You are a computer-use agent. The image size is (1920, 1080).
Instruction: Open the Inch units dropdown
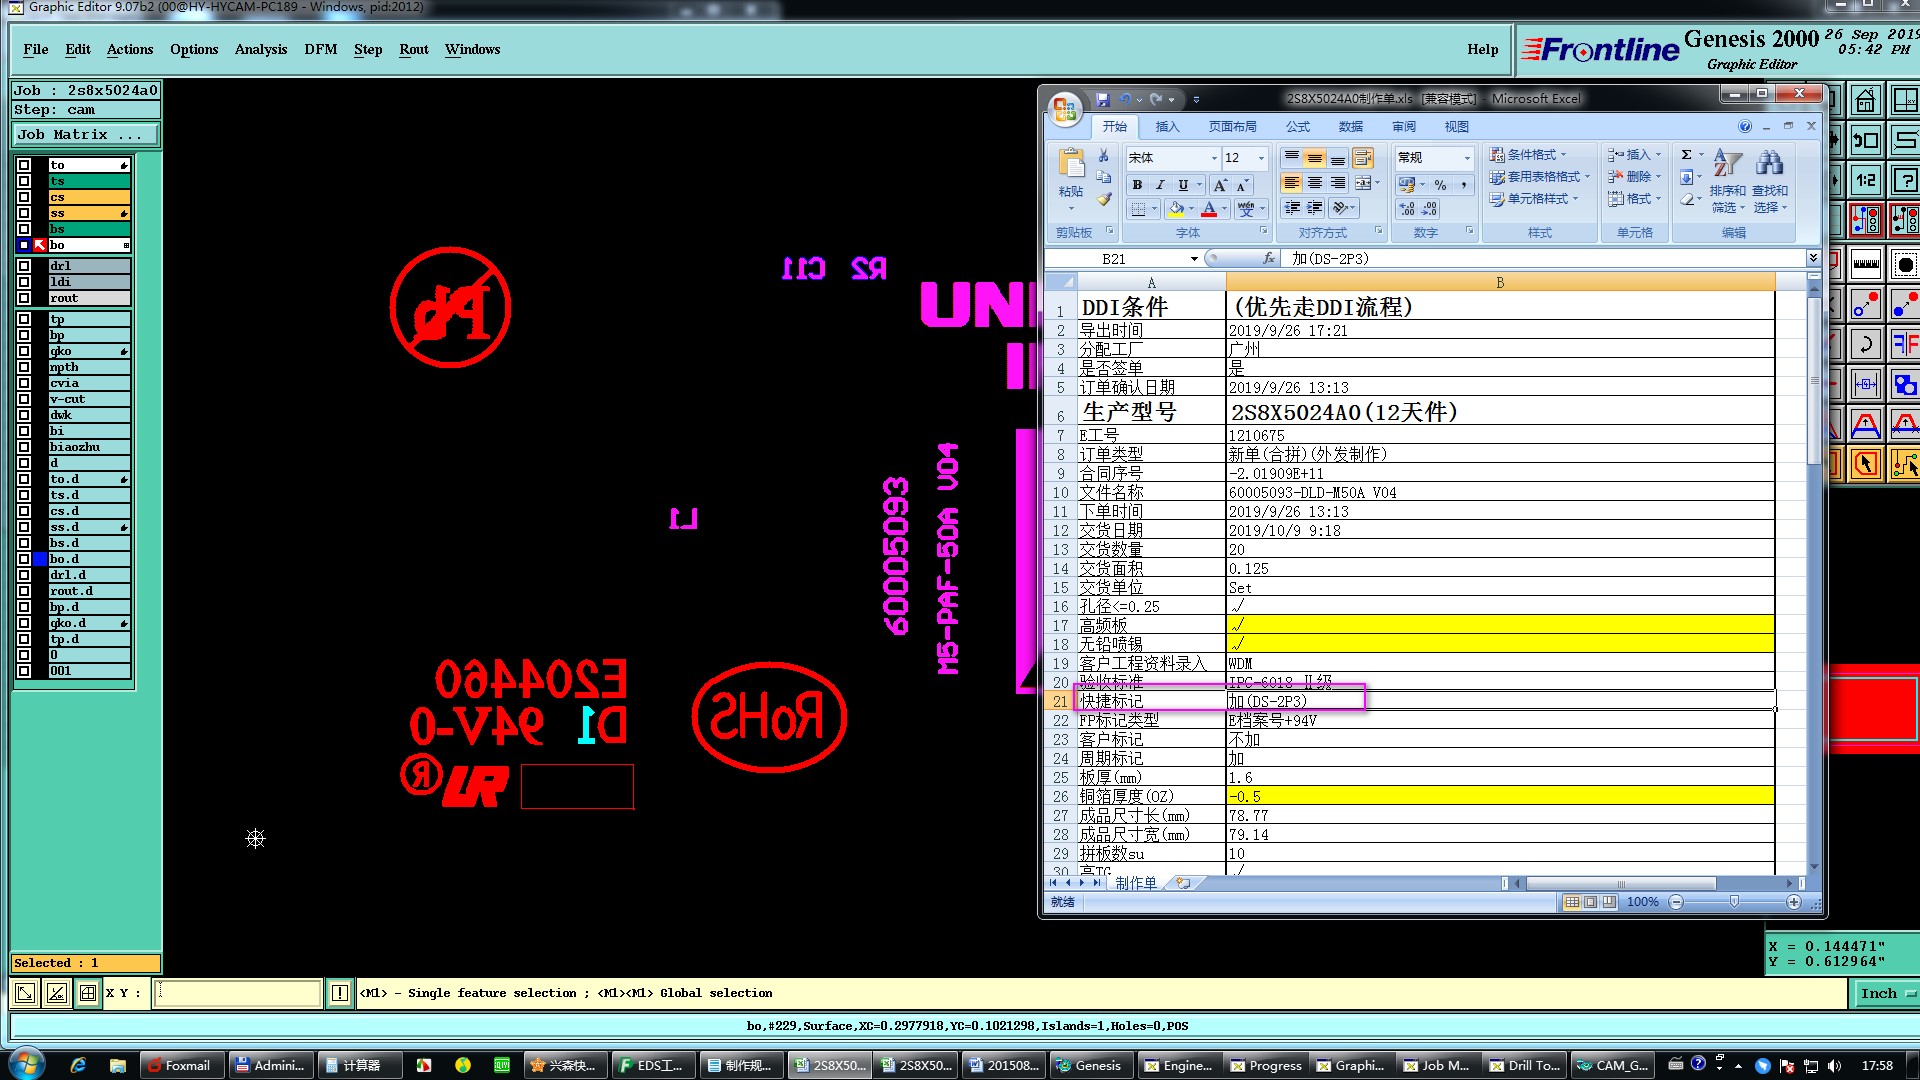(1883, 993)
